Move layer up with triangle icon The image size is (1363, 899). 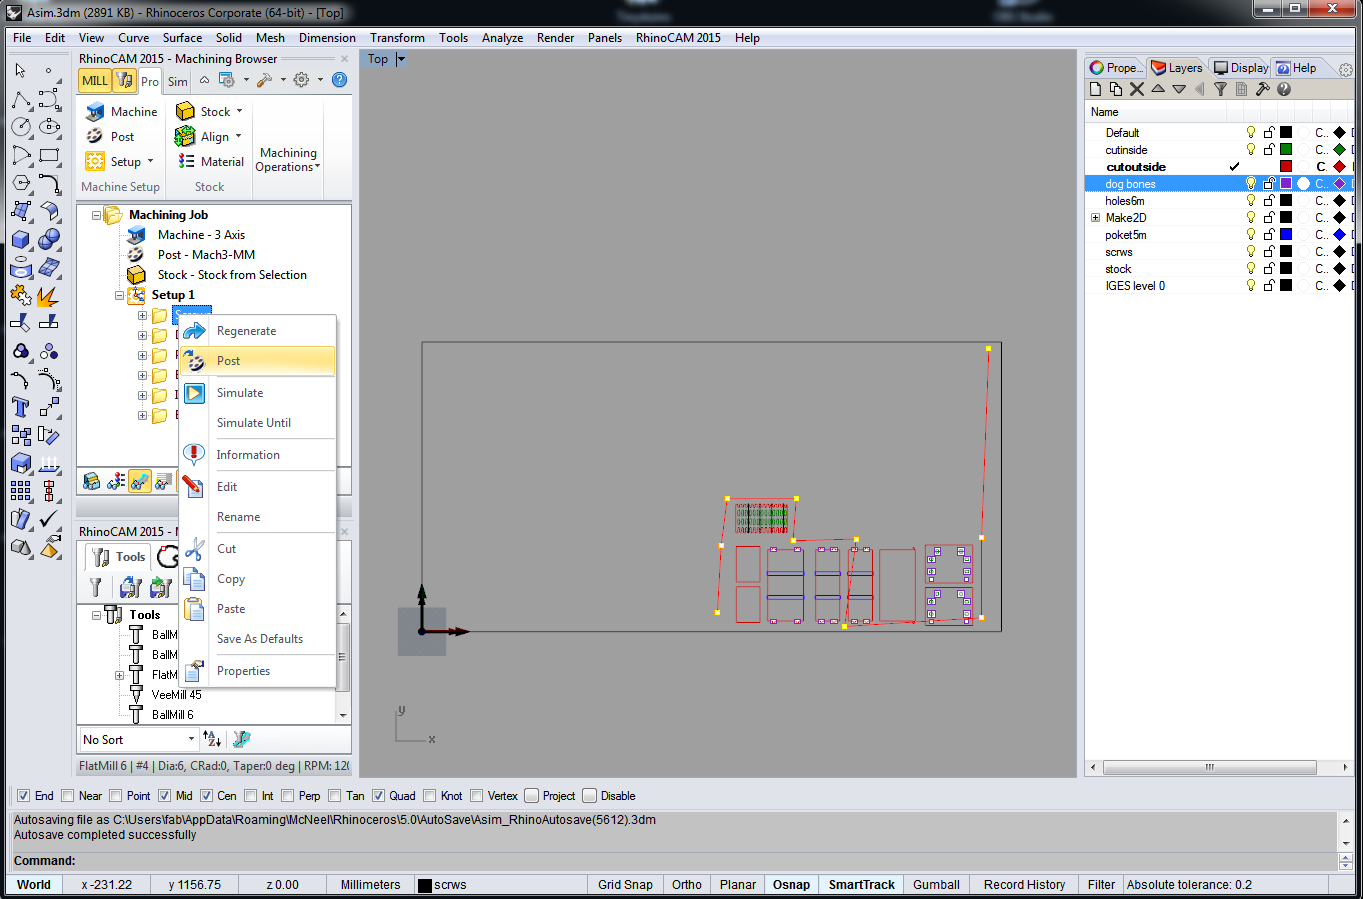(1158, 89)
